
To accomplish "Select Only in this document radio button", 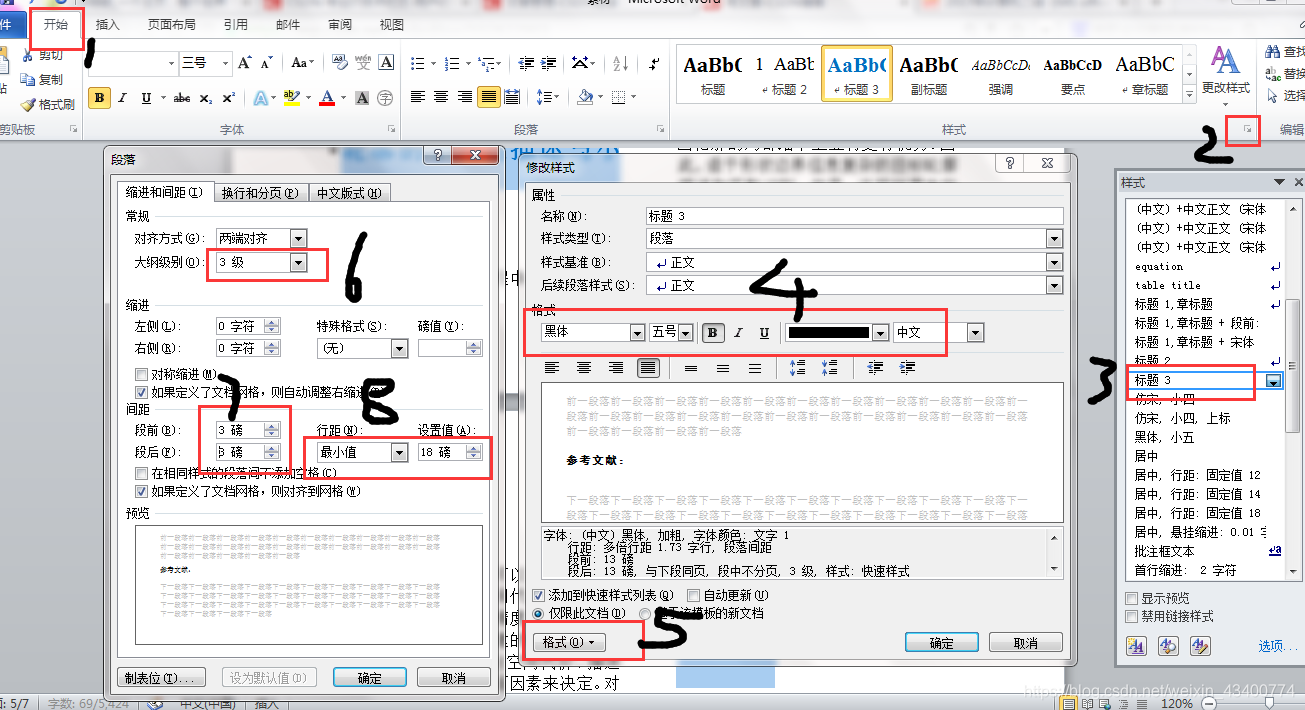I will click(539, 613).
